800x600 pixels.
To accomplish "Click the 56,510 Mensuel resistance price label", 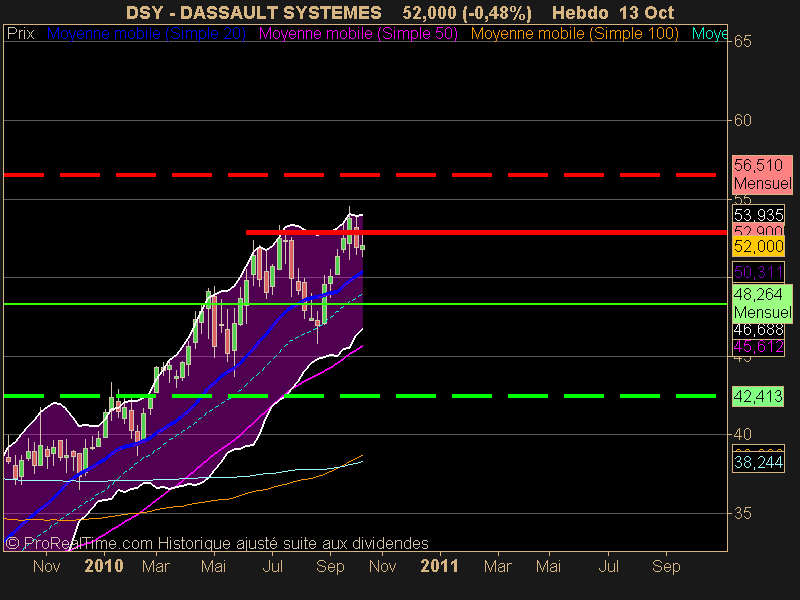I will (762, 174).
